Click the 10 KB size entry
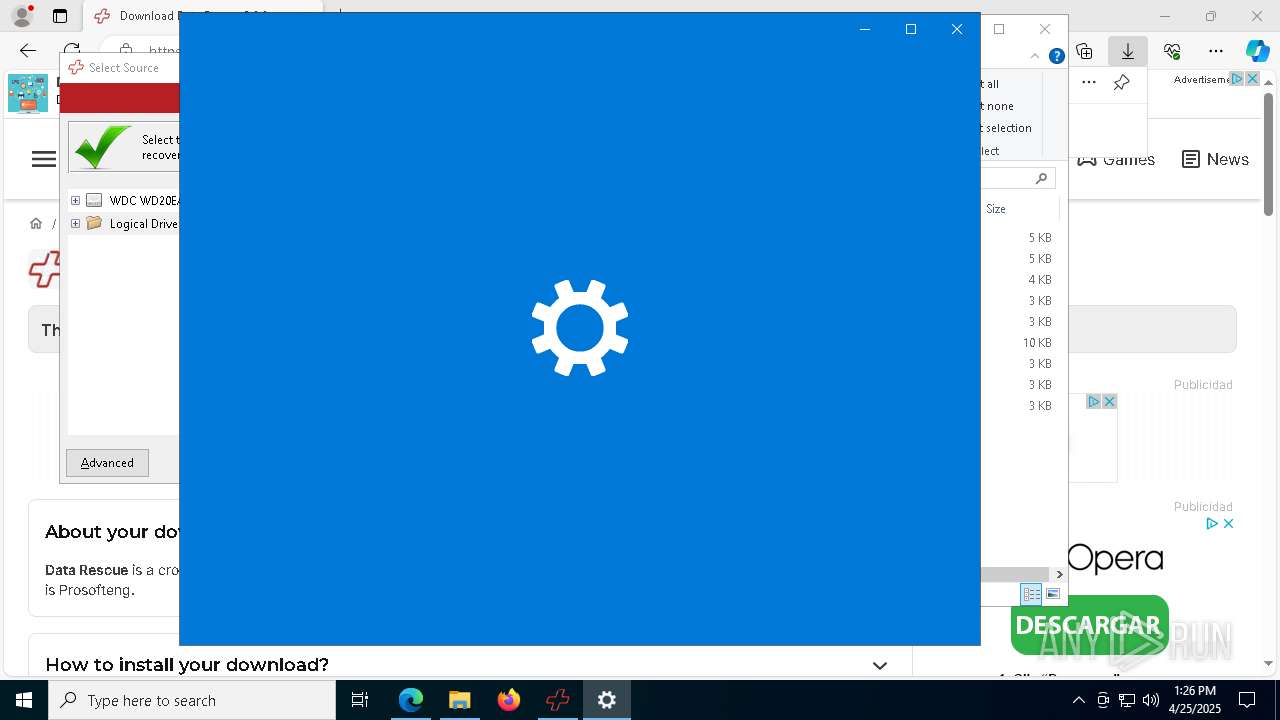The width and height of the screenshot is (1280, 720). coord(1037,343)
